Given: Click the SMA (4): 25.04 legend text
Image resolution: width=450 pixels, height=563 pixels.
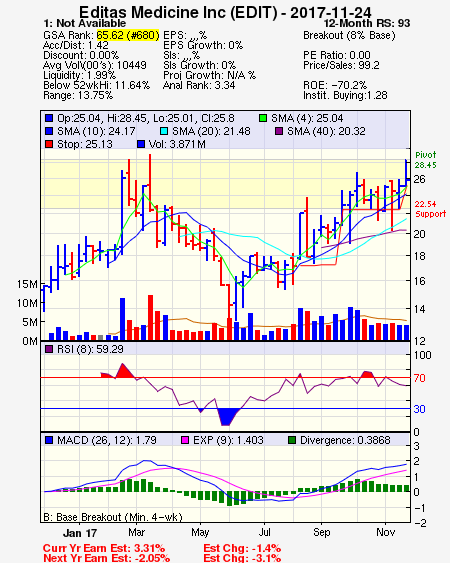Looking at the screenshot, I should (307, 118).
